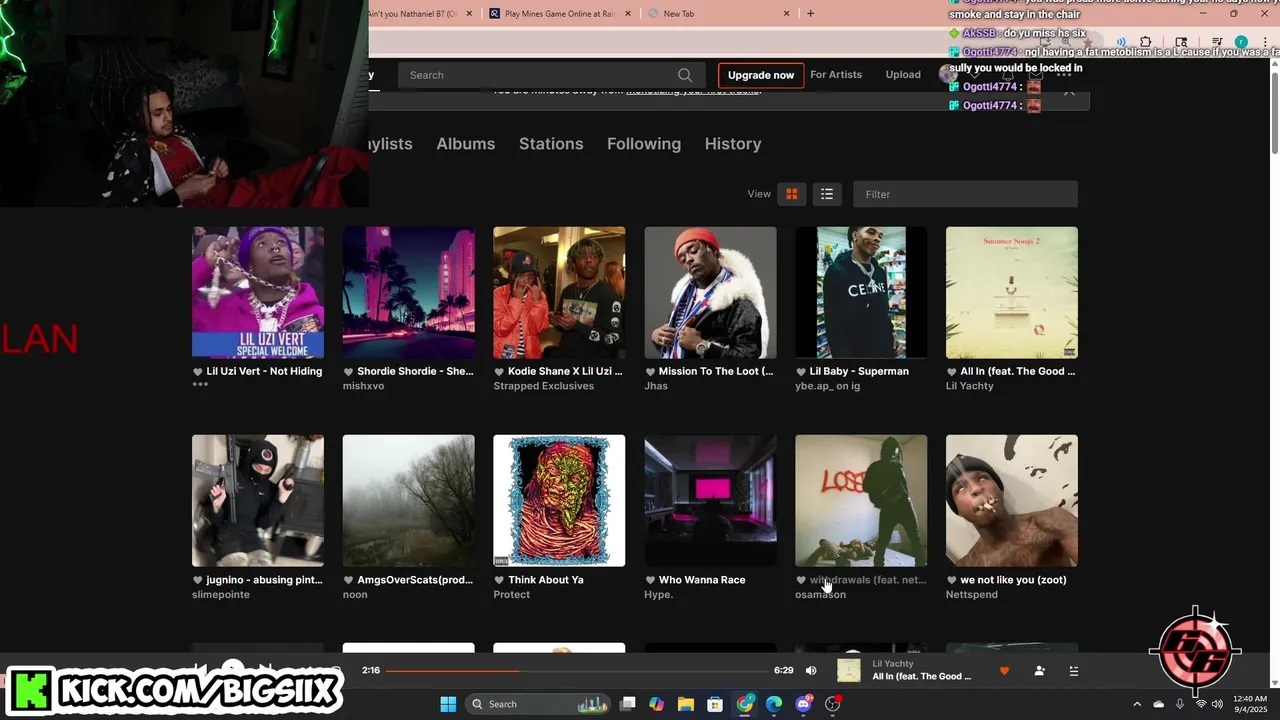Focus the Windows taskbar Search box

tap(539, 704)
